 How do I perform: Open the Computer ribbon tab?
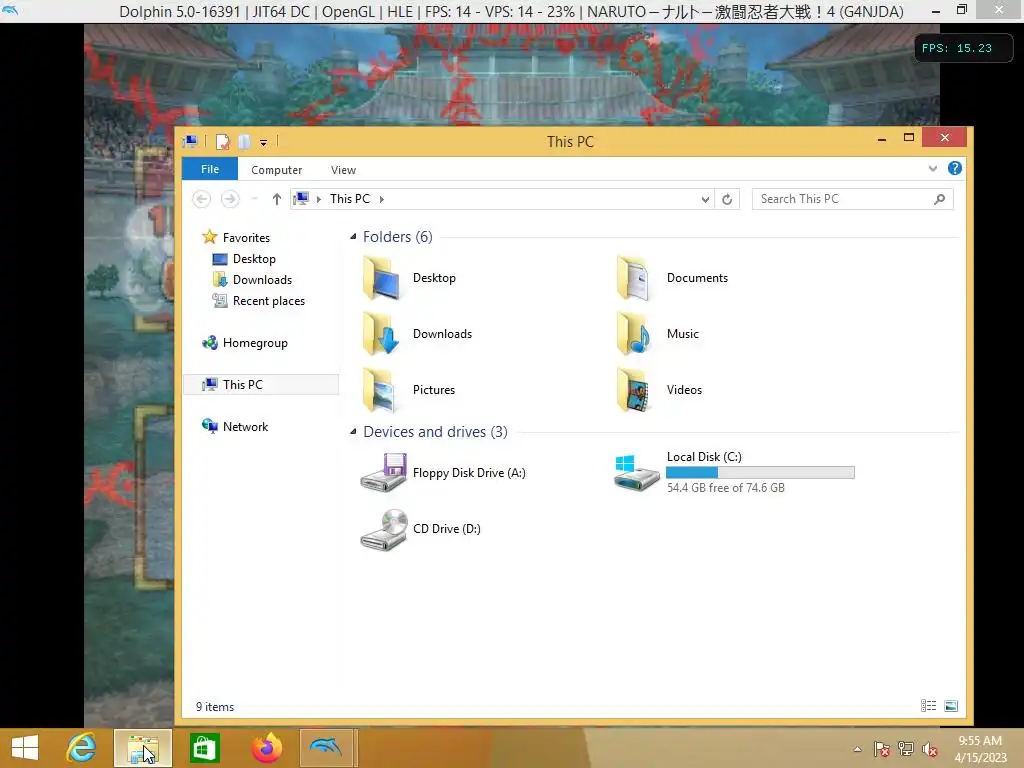276,170
